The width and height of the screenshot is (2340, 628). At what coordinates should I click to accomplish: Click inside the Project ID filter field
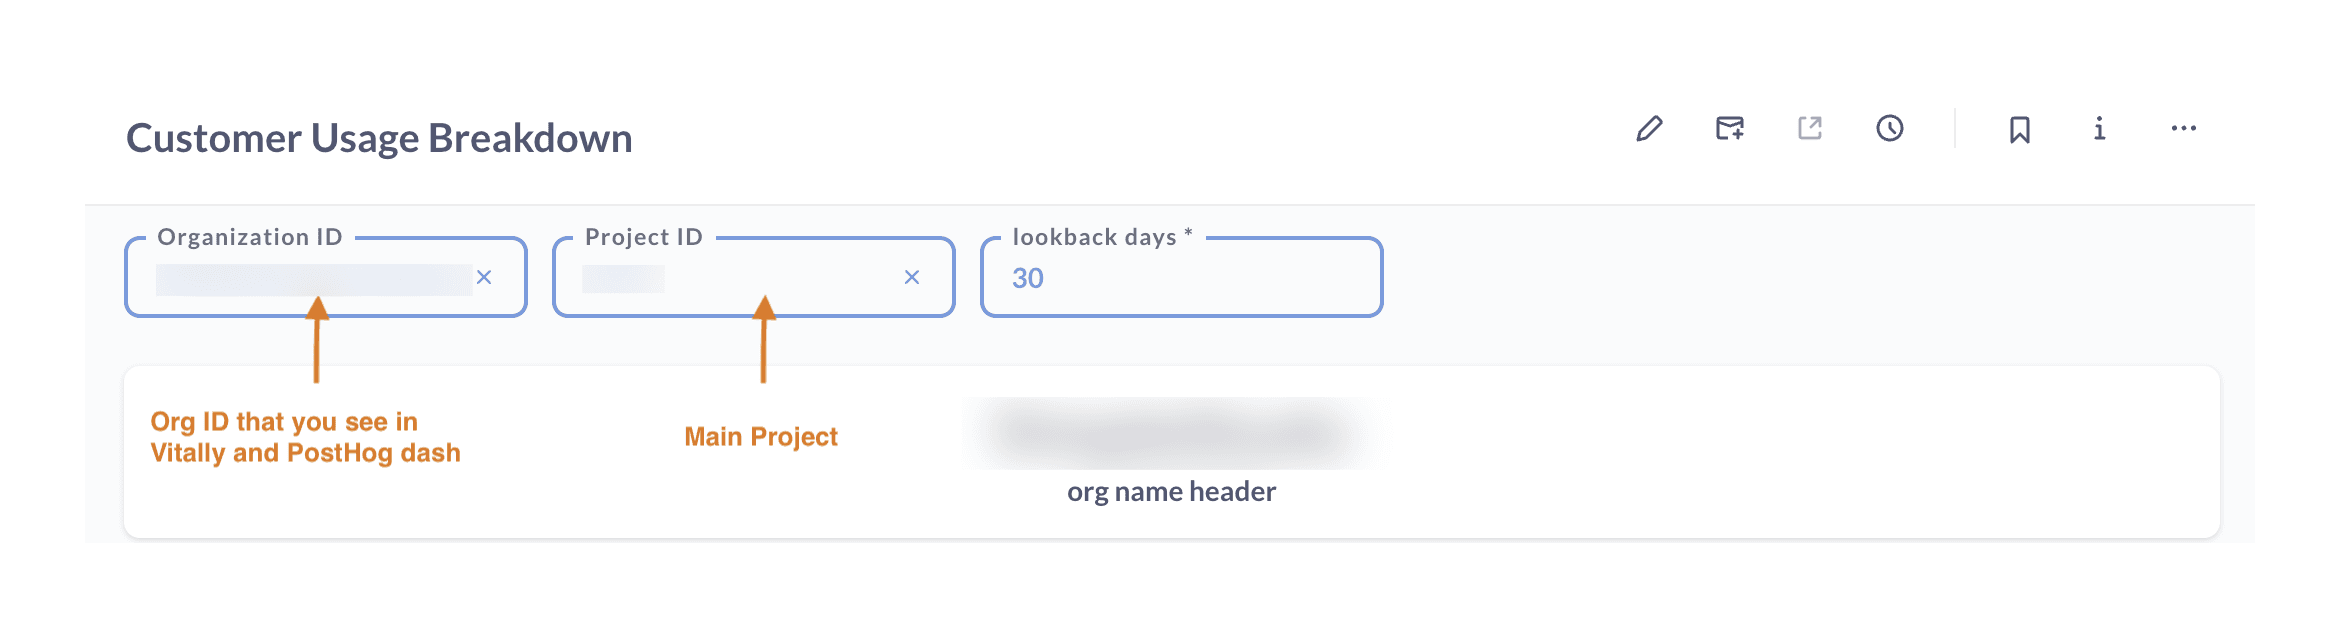(x=700, y=277)
